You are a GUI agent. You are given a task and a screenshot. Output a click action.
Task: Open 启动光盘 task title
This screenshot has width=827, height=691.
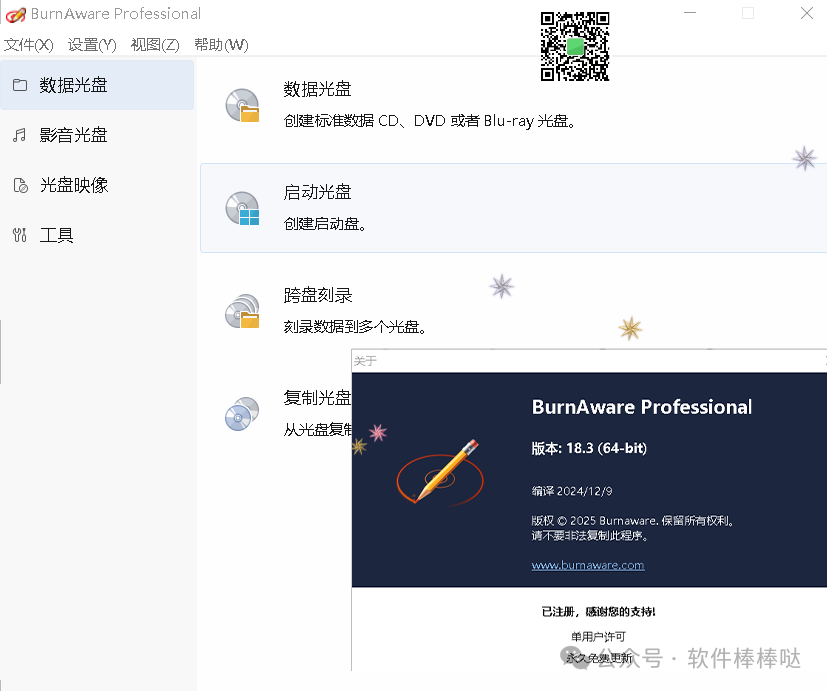pos(317,192)
